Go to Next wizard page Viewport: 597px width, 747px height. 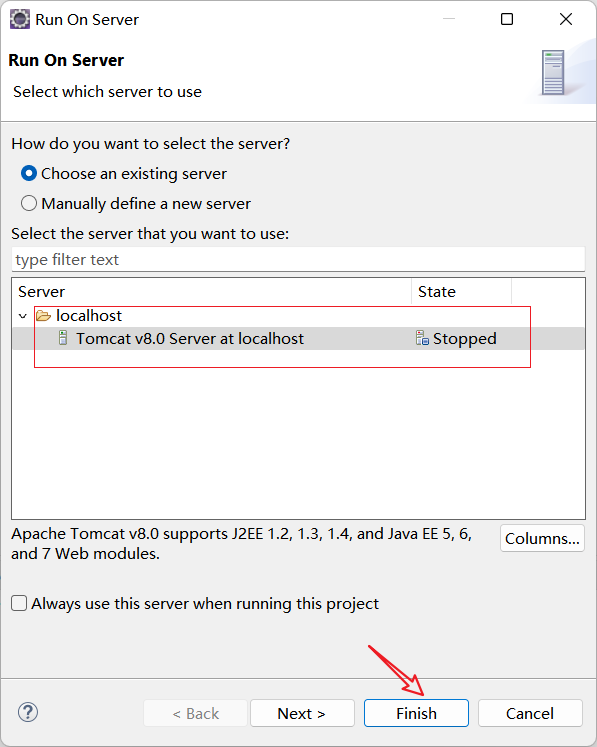coord(302,713)
